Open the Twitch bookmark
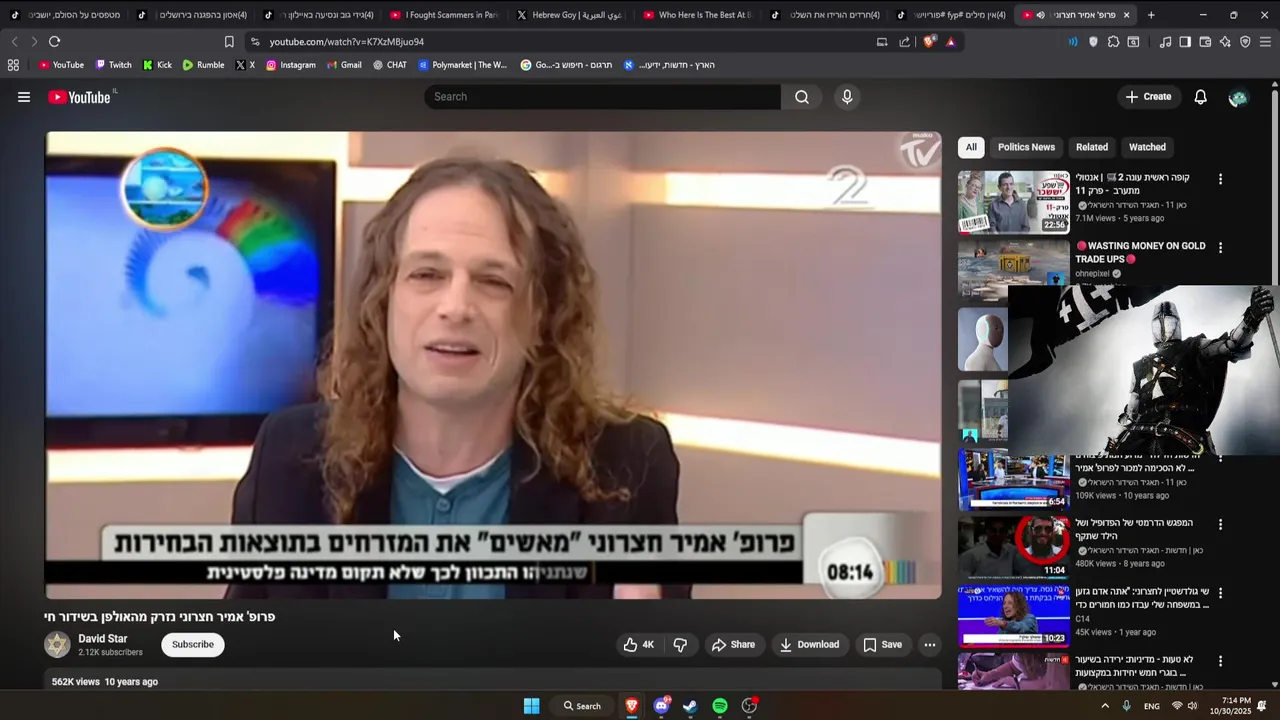 (113, 65)
